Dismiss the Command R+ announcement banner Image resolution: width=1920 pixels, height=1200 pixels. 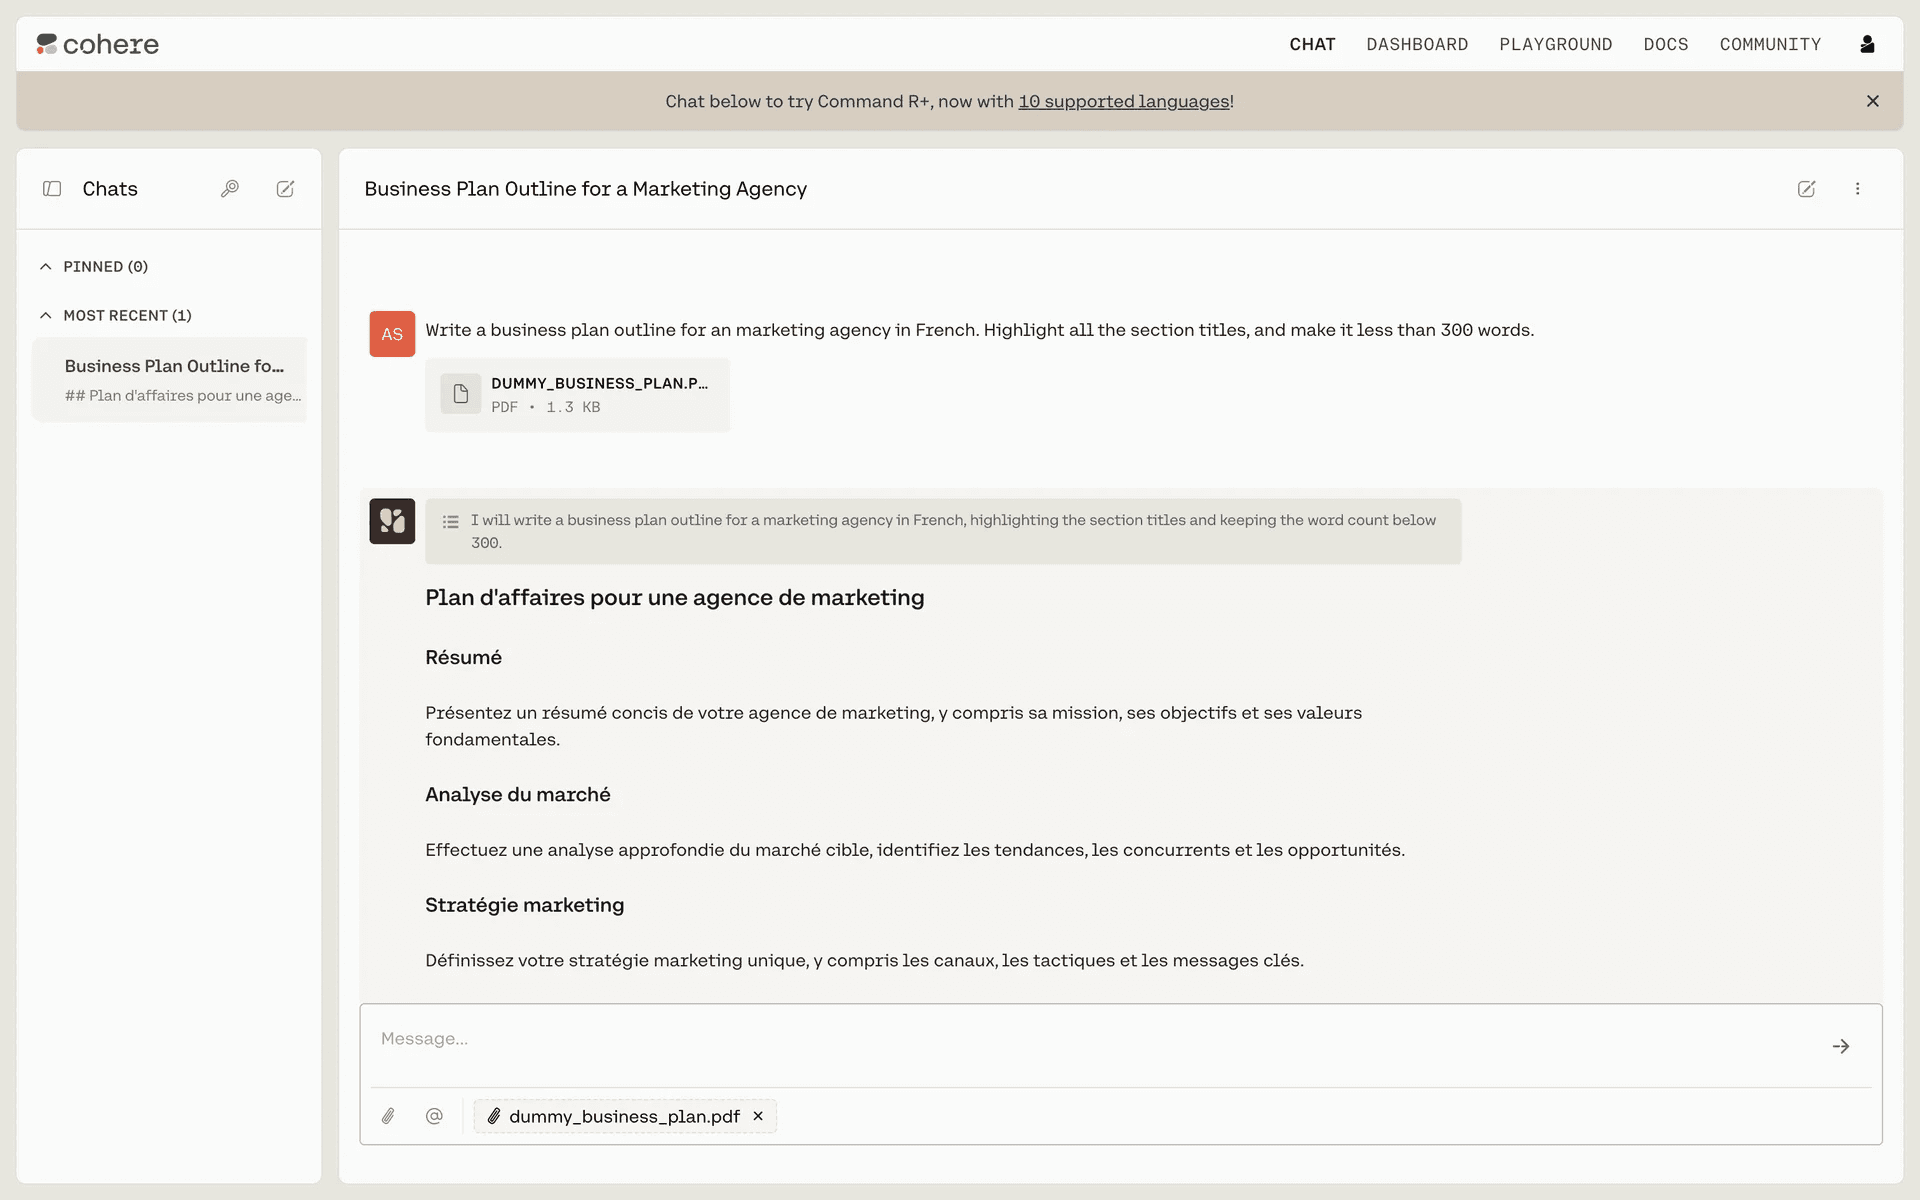[x=1872, y=101]
